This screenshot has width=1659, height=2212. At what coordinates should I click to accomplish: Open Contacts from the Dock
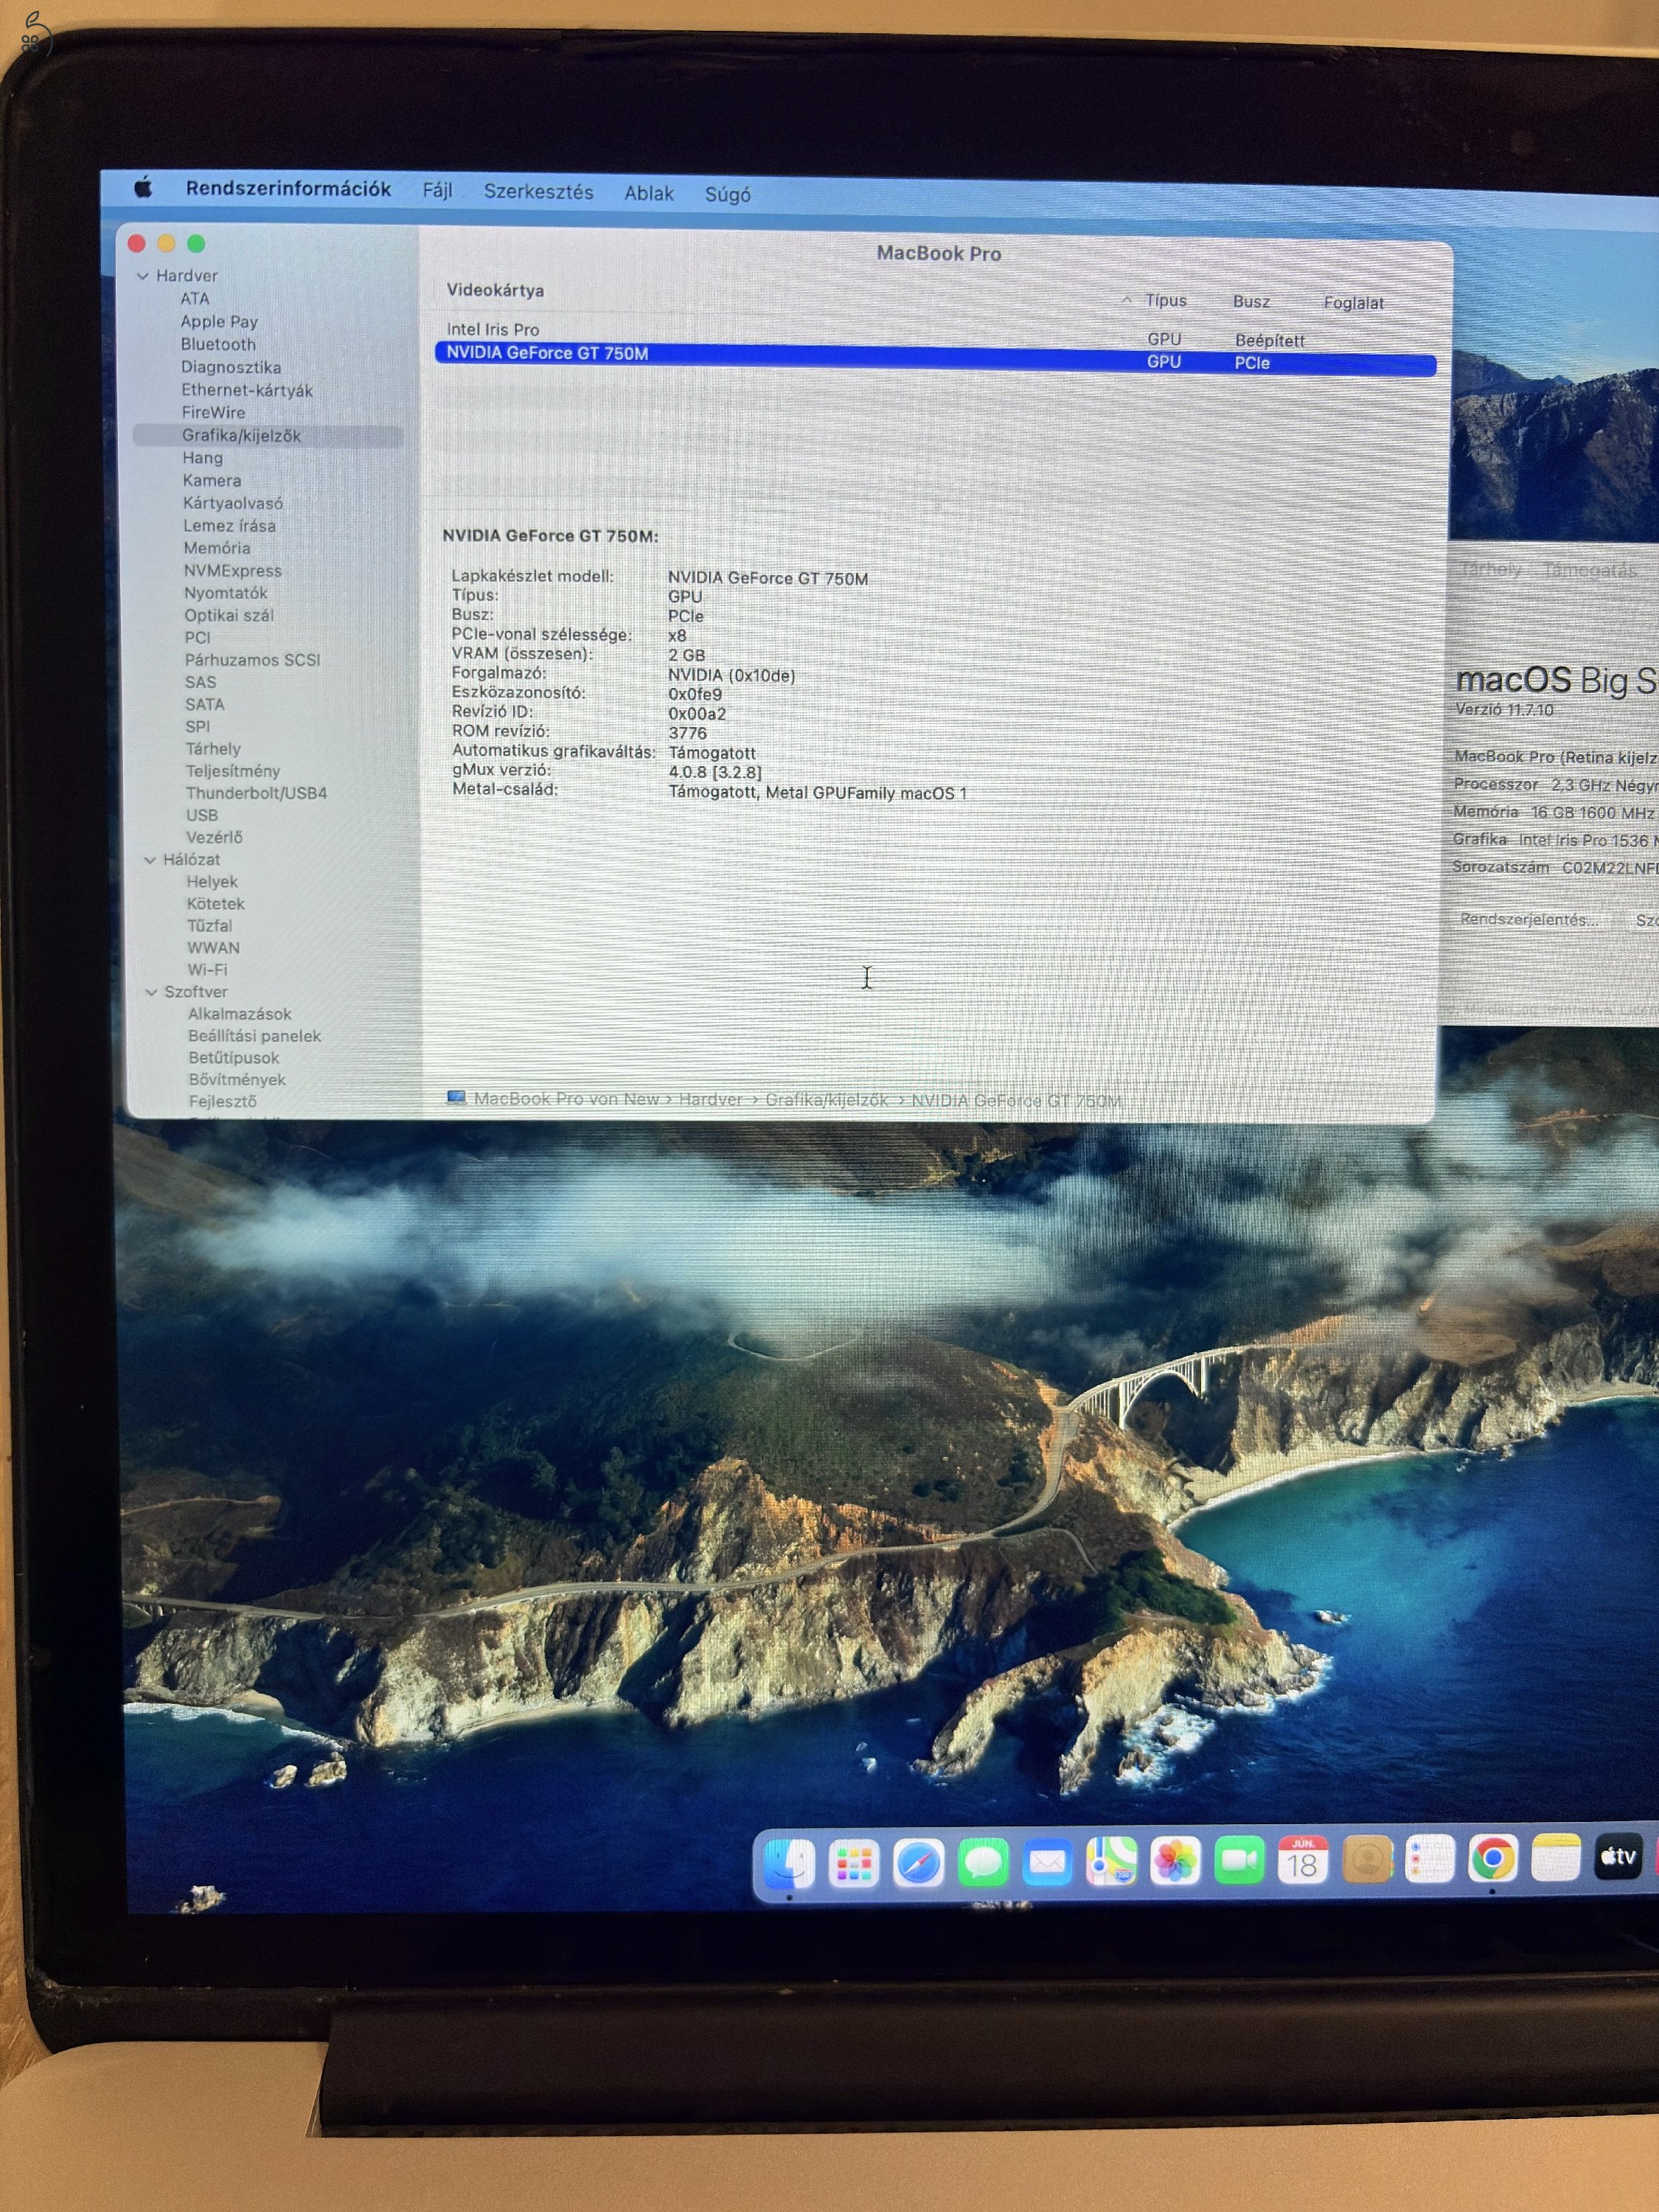click(1366, 1860)
